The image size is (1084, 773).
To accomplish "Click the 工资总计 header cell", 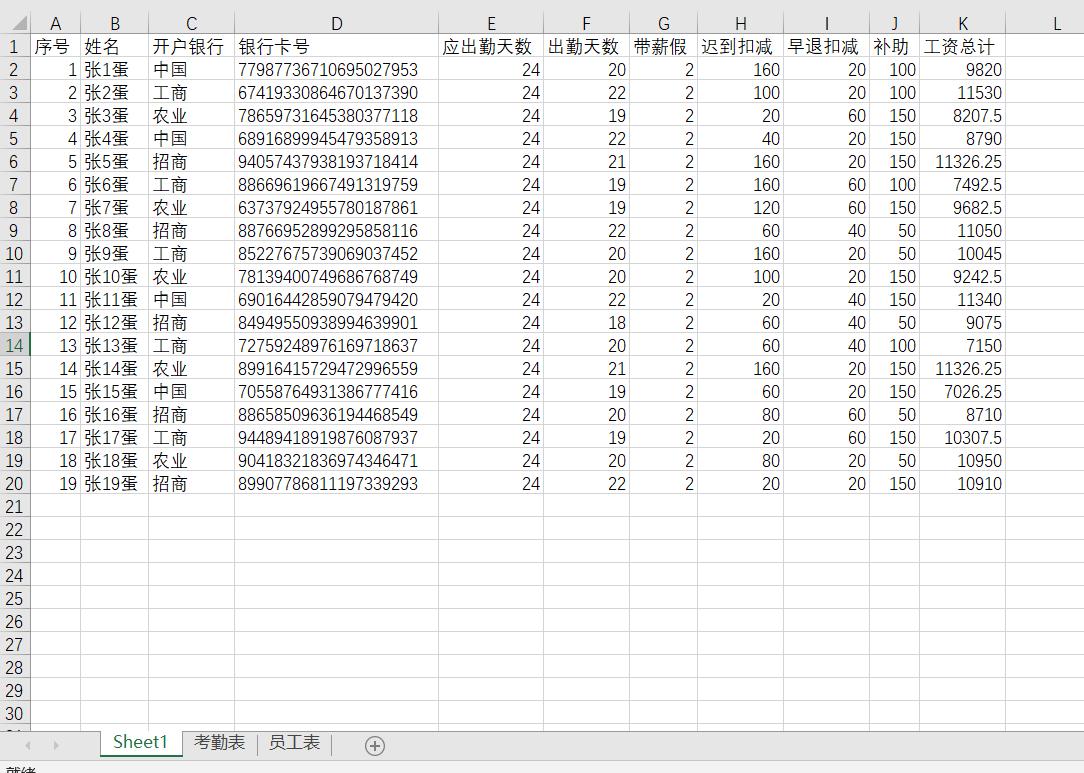I will 962,46.
